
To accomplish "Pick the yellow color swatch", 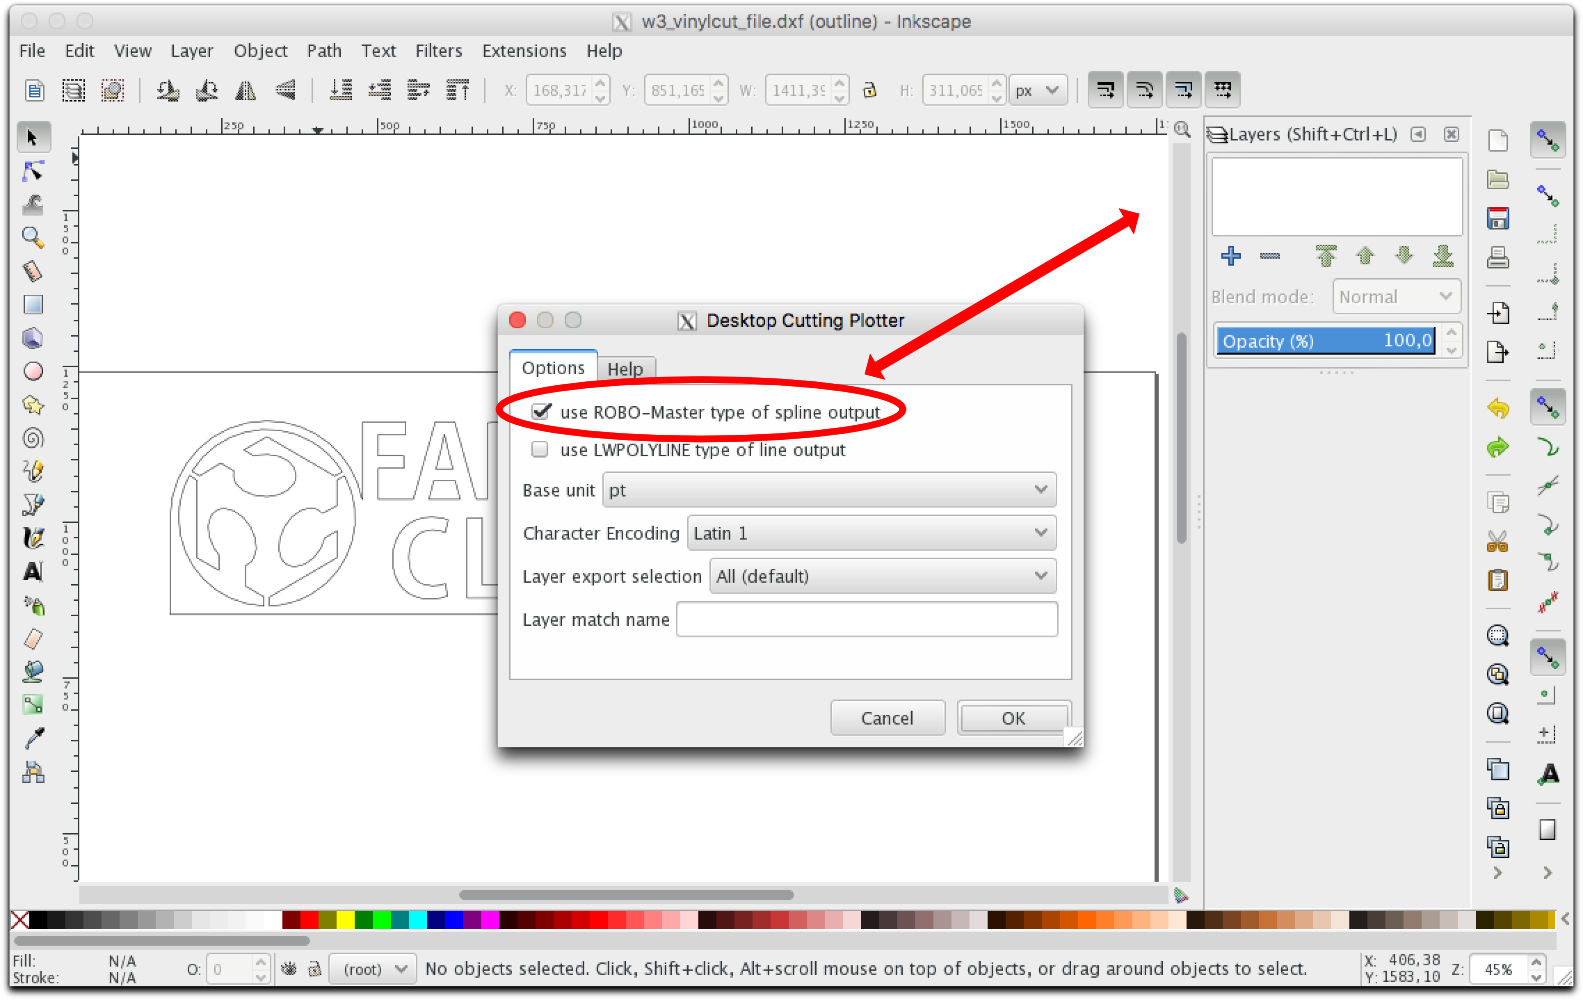I will (345, 920).
